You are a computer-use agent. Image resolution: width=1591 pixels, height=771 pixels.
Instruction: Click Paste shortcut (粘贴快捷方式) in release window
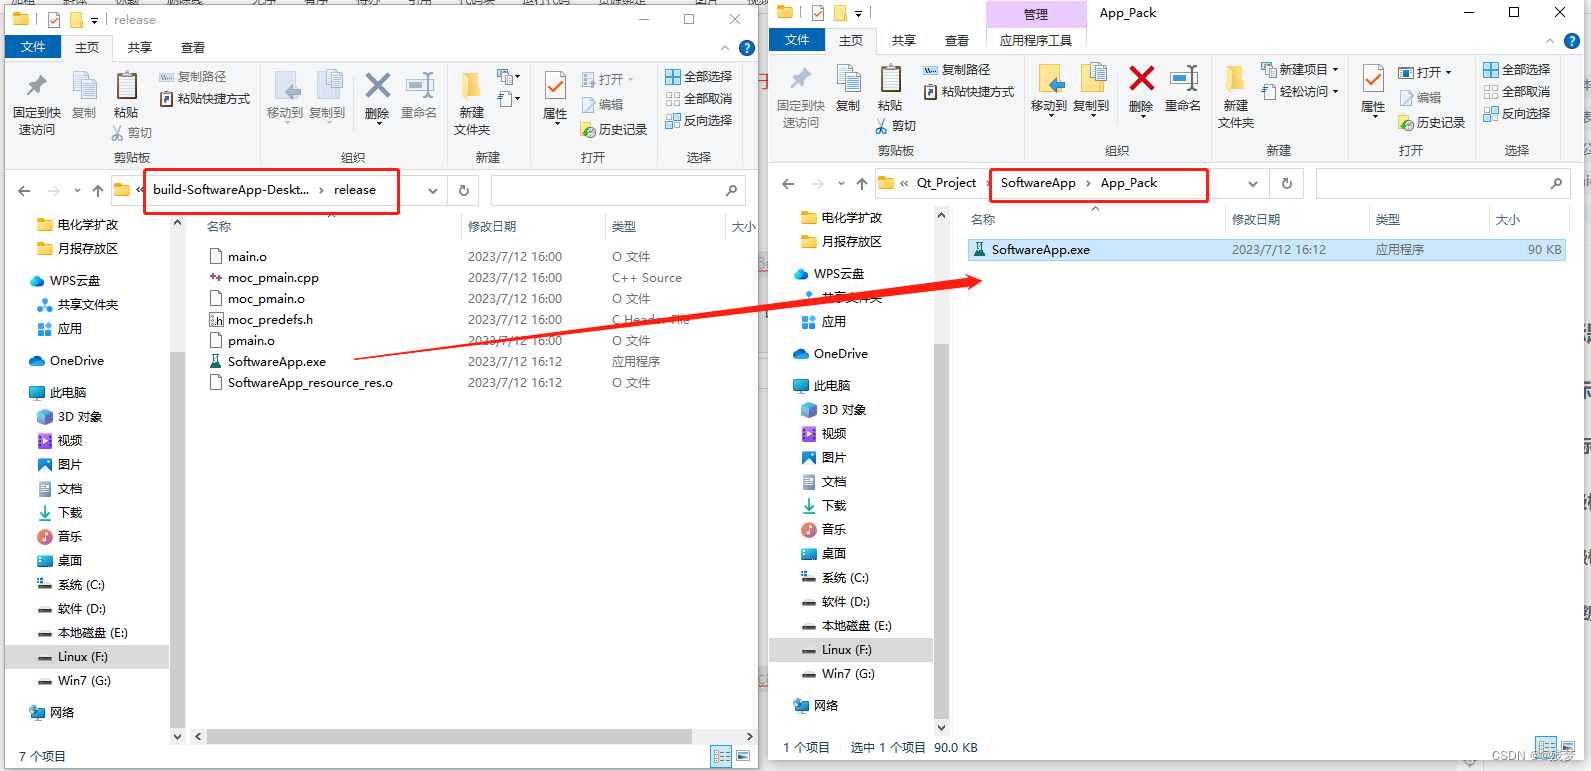205,99
